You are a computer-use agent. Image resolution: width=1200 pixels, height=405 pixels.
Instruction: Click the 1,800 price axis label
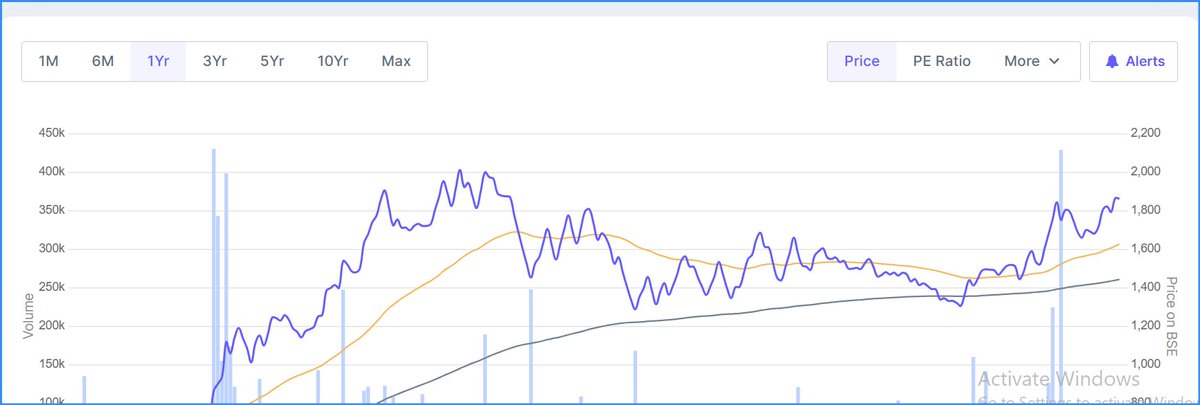click(x=1144, y=211)
